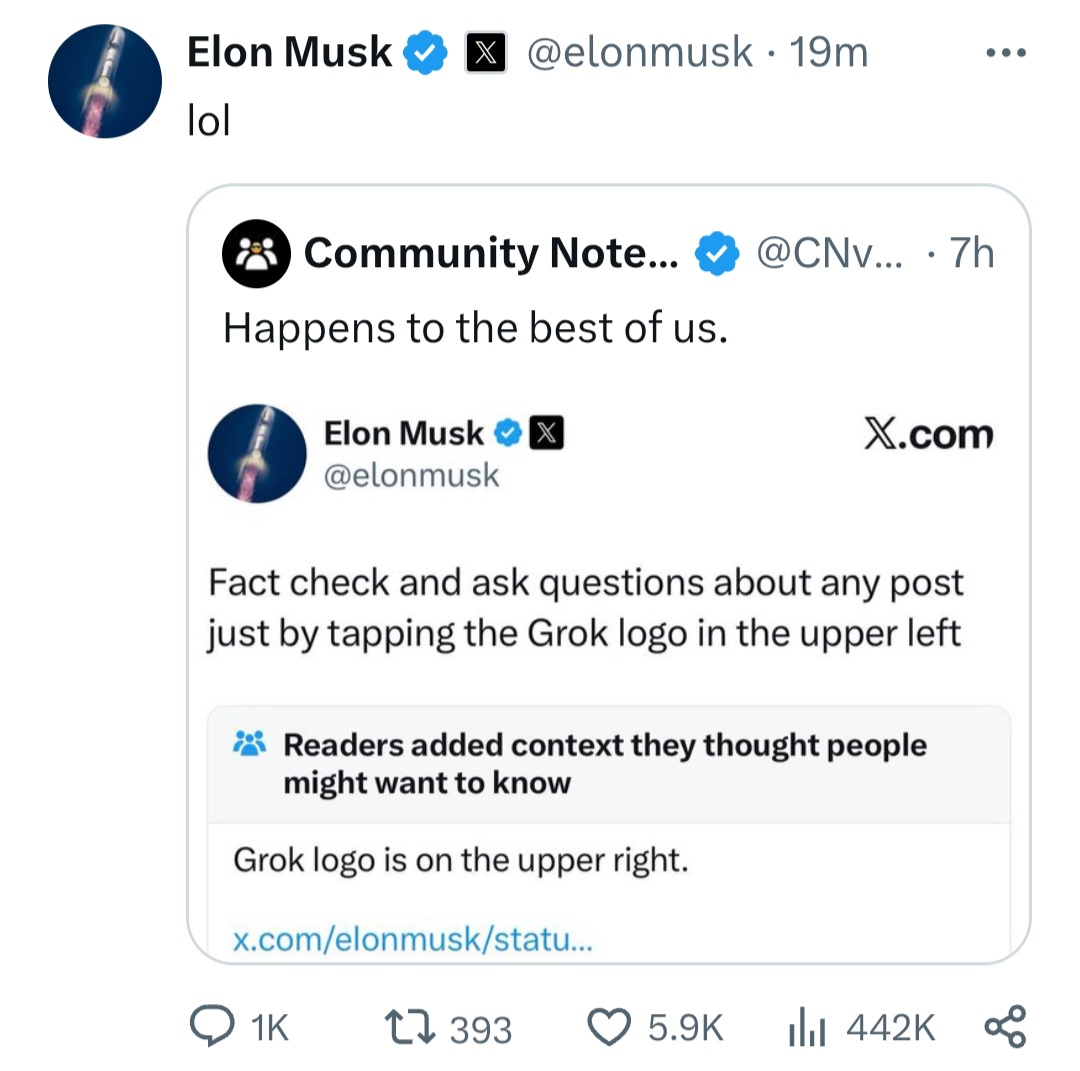Open the reply icon on Elon's tweet

pos(210,1025)
